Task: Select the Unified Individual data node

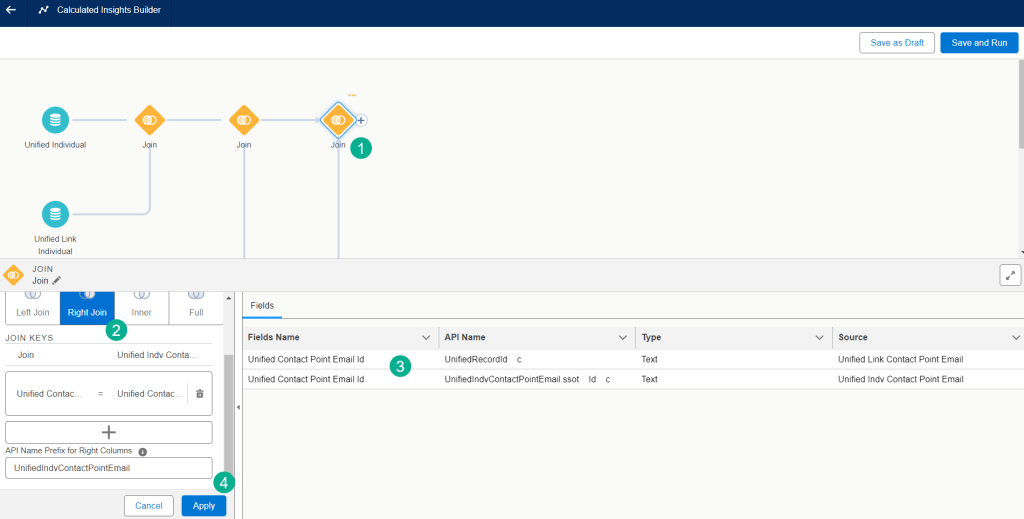Action: tap(55, 120)
